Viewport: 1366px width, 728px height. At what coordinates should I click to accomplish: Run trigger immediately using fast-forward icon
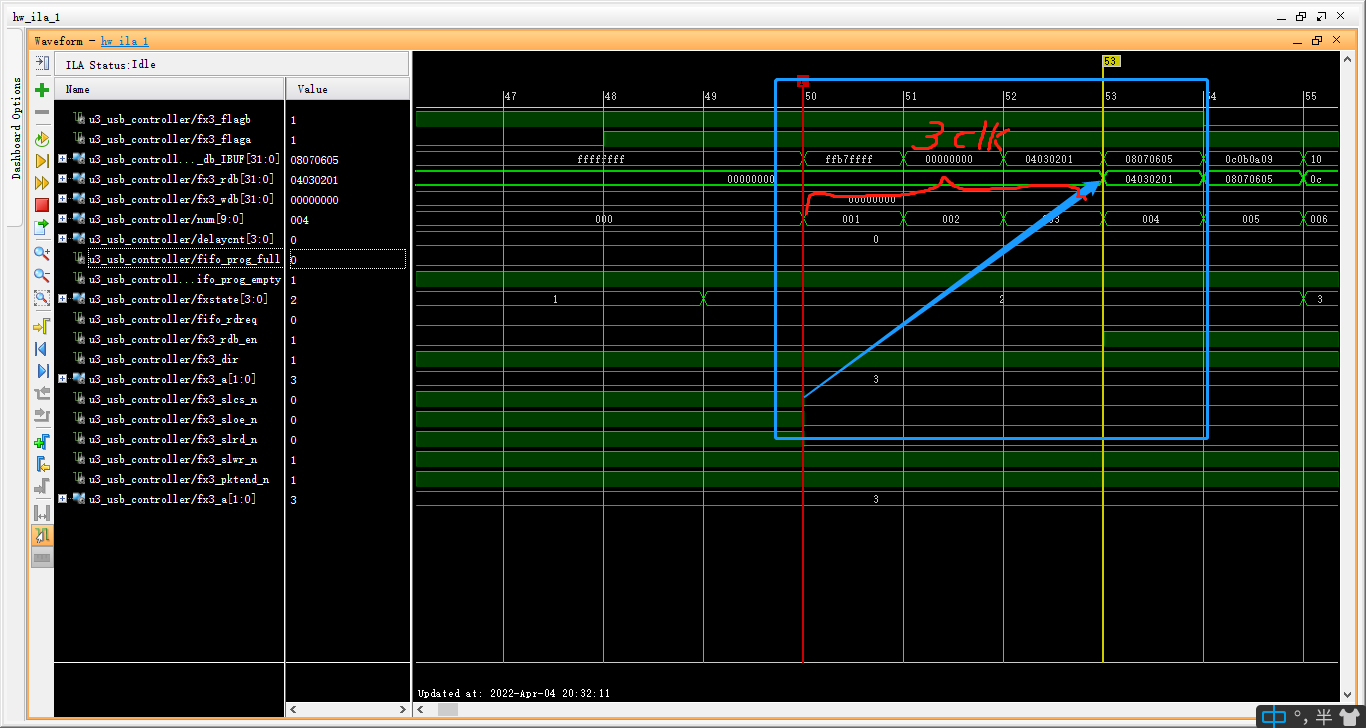click(41, 182)
